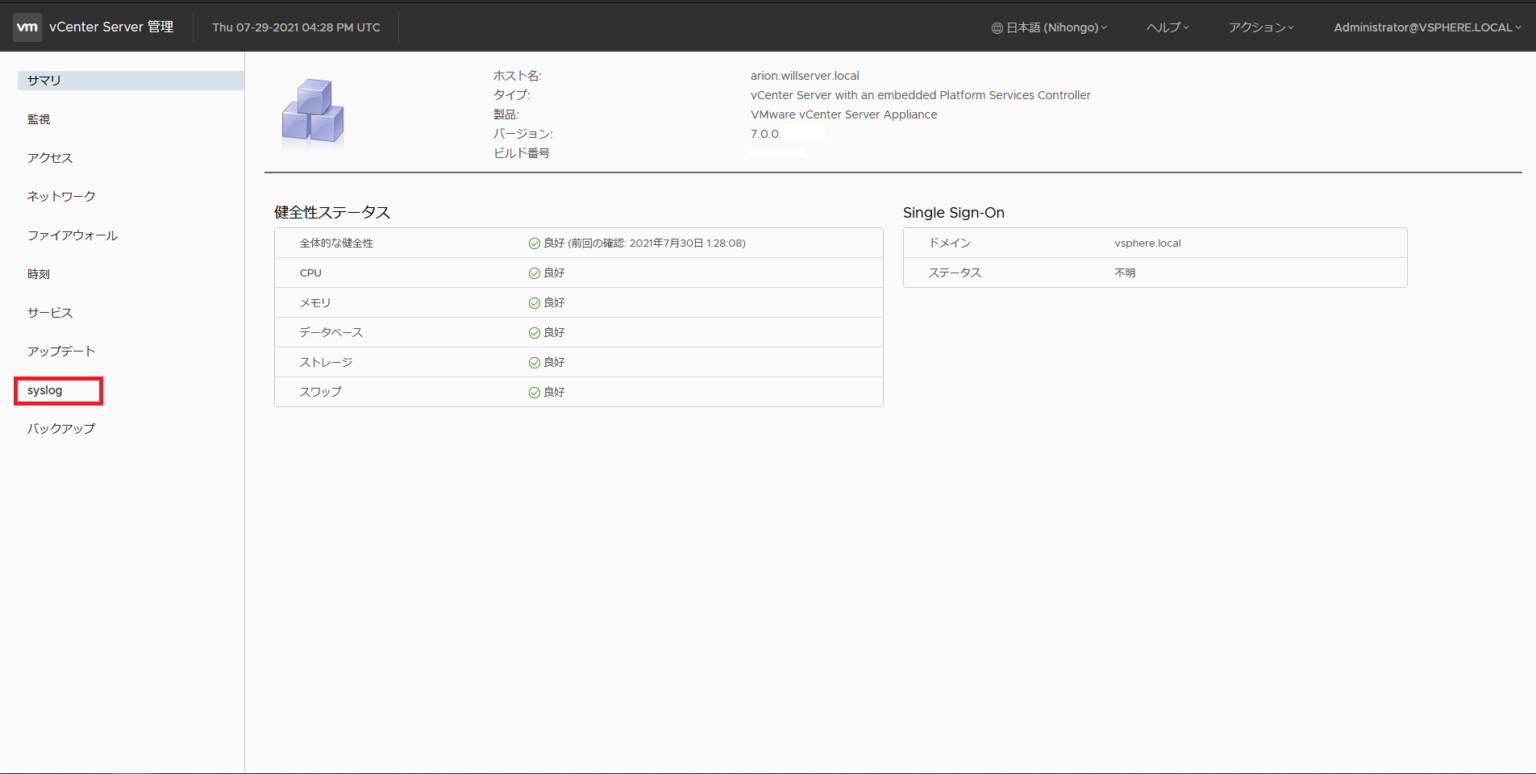Screen dimensions: 1536x774
Task: Click the VMware vm logo icon
Action: (28, 27)
